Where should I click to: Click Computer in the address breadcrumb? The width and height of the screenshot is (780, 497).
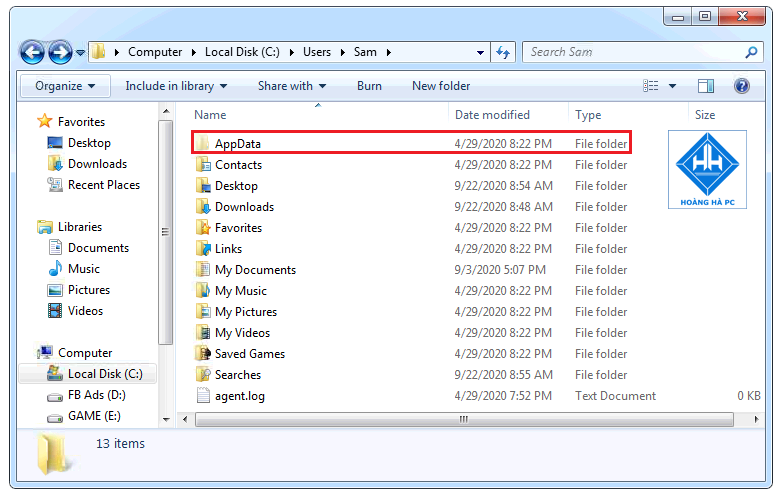click(x=155, y=52)
